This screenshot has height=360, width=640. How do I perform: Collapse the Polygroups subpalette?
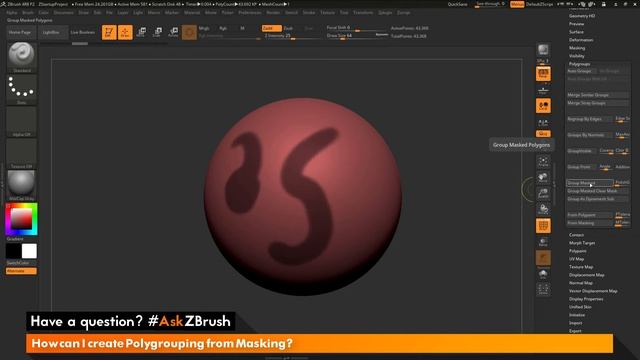pos(580,64)
